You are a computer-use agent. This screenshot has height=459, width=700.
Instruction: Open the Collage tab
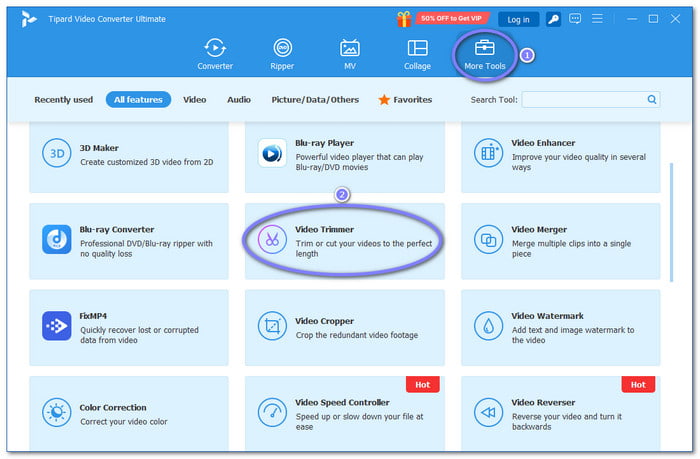(417, 53)
